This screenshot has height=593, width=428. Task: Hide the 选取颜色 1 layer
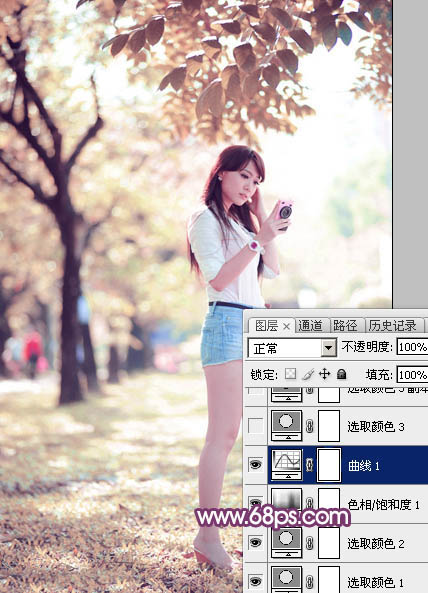pyautogui.click(x=256, y=581)
